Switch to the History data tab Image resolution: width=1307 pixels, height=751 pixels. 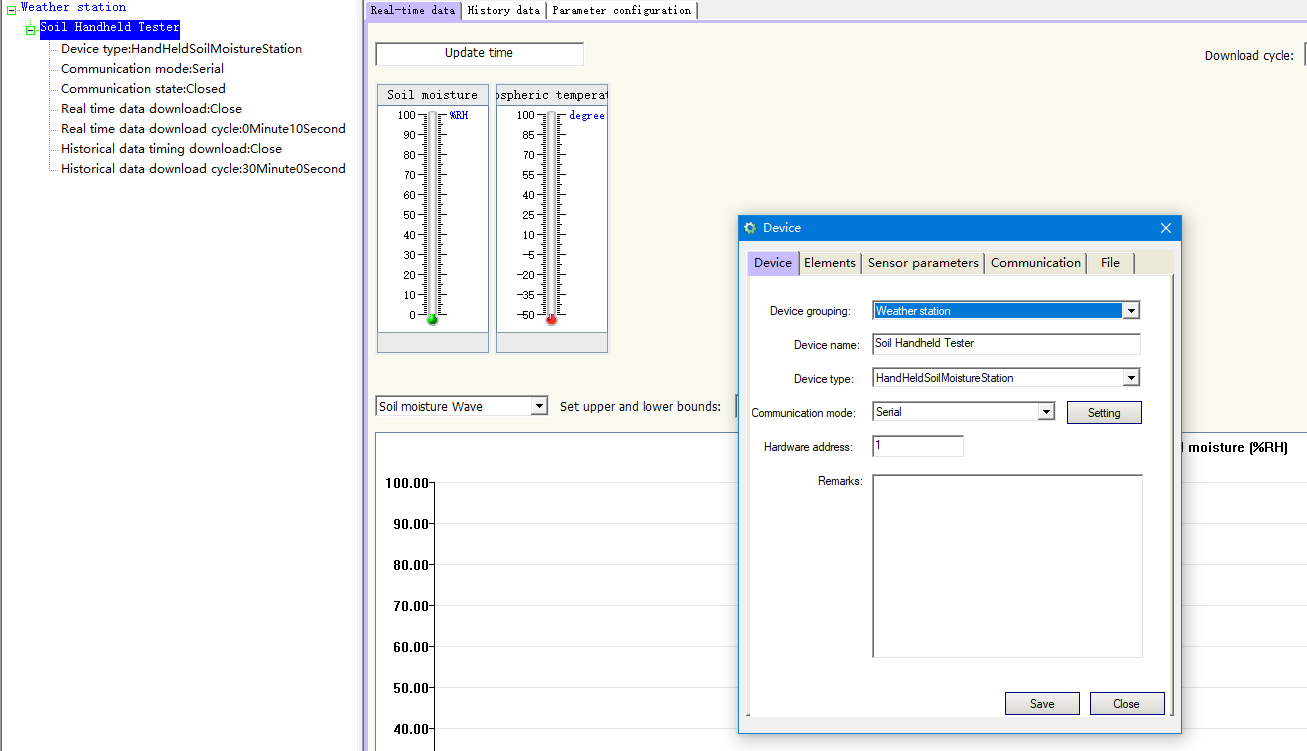coord(504,10)
